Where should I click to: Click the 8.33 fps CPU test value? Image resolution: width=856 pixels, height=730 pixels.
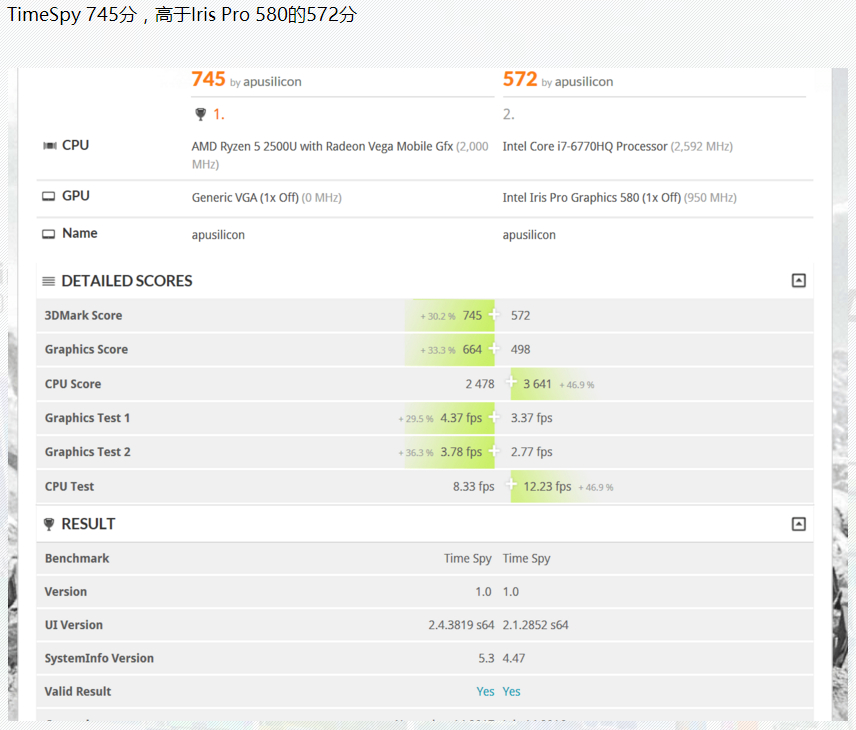(x=473, y=486)
